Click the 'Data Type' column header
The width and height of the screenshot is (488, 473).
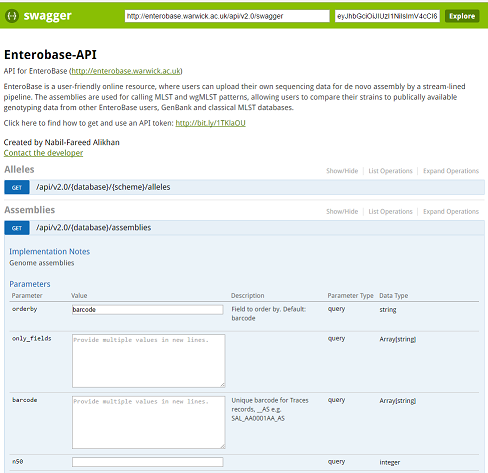click(x=394, y=296)
